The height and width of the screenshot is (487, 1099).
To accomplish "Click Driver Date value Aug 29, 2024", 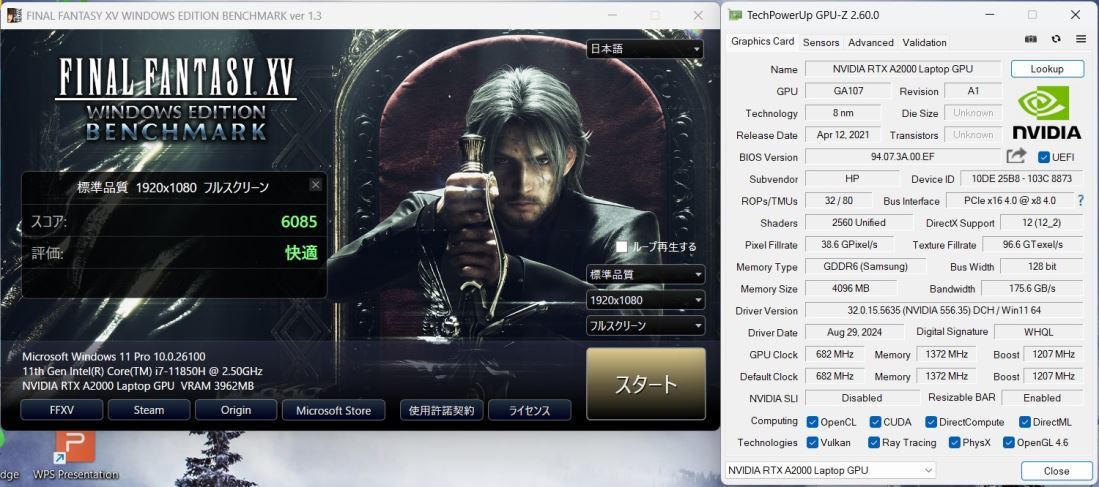I will [x=854, y=332].
